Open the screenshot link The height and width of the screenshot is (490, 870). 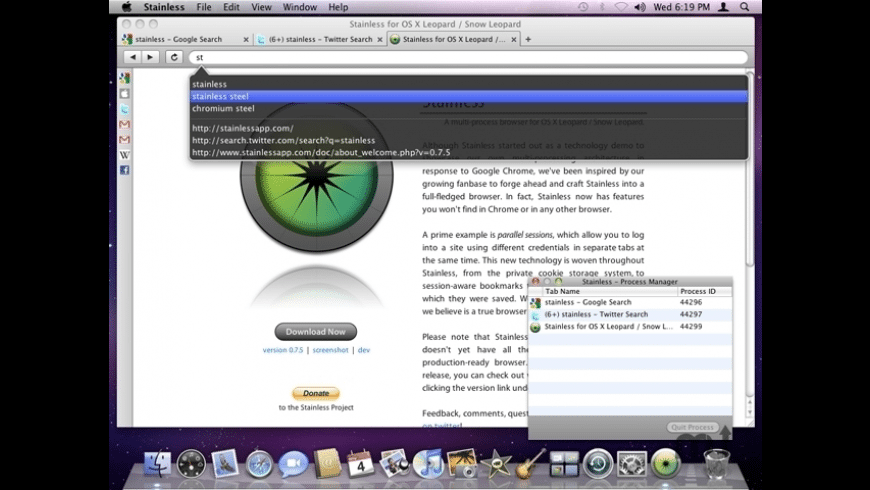331,350
